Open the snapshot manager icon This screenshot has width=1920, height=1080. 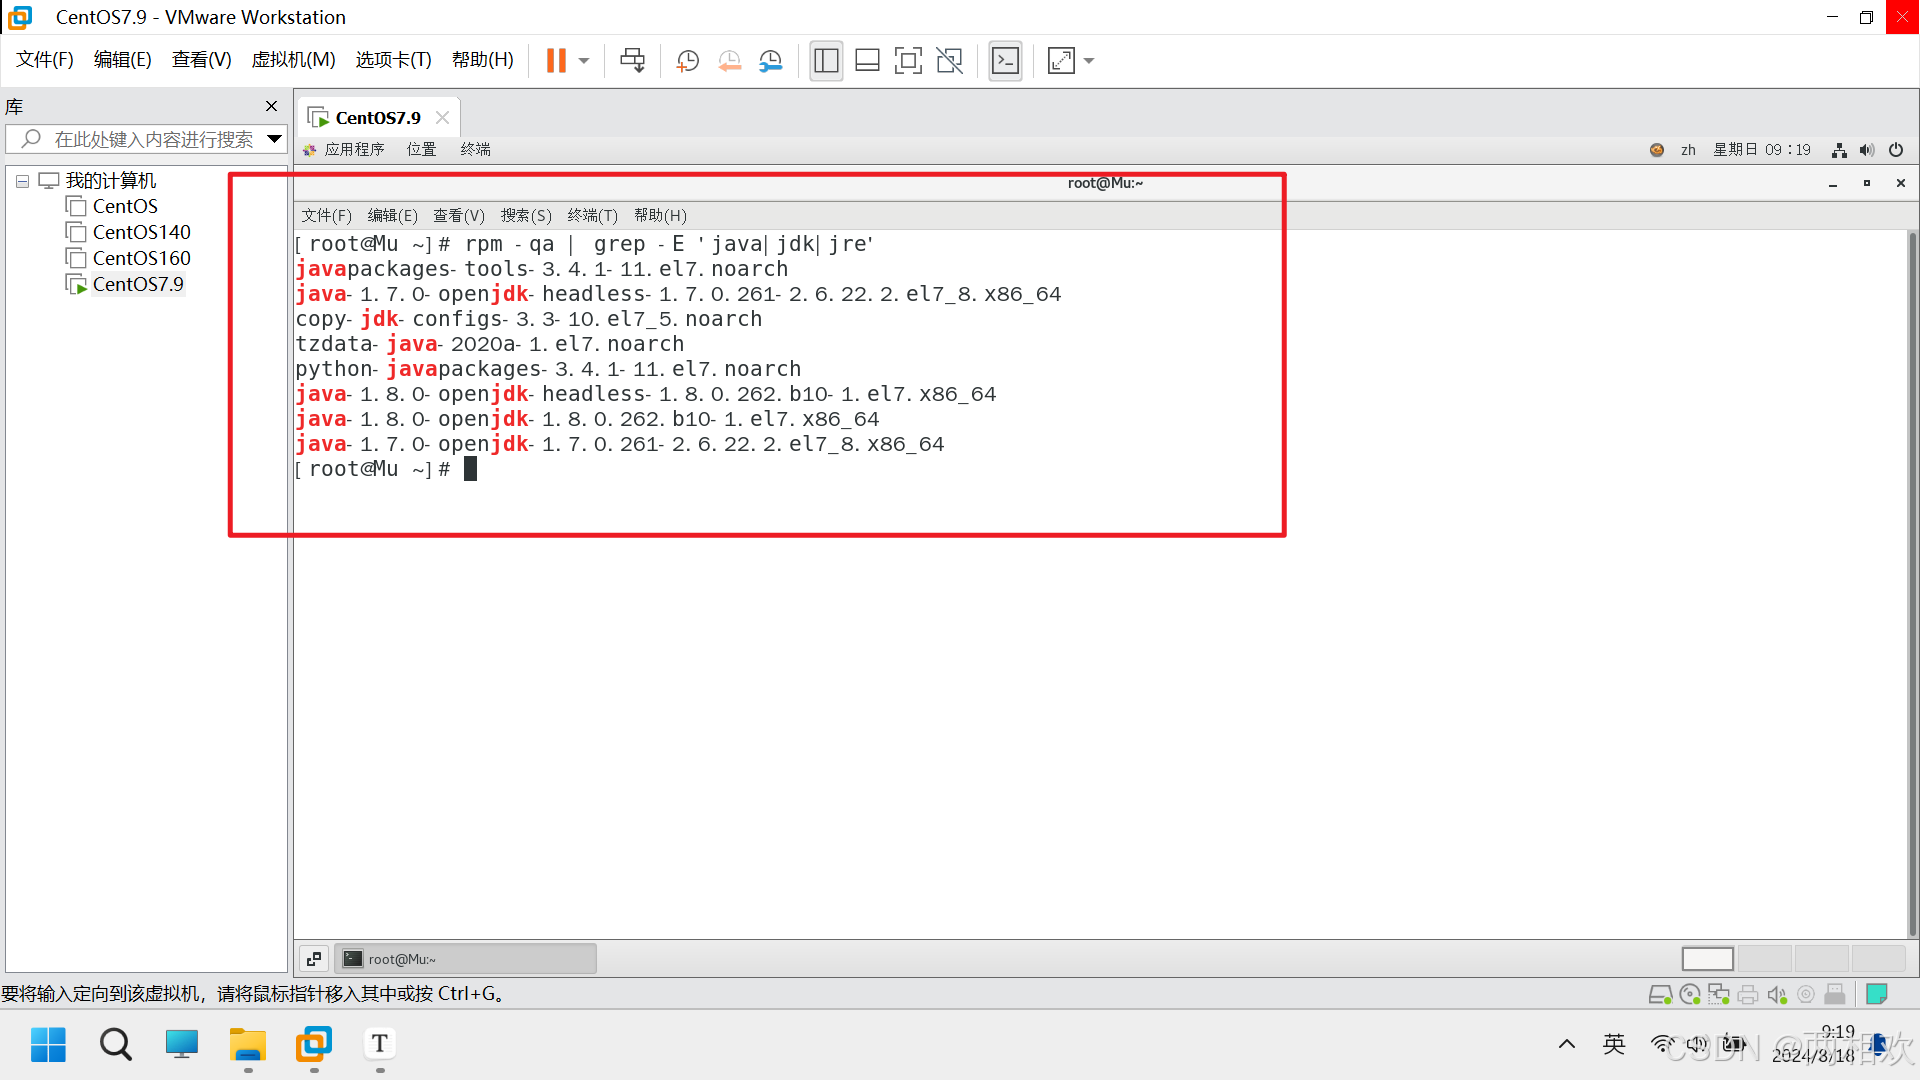coord(770,61)
